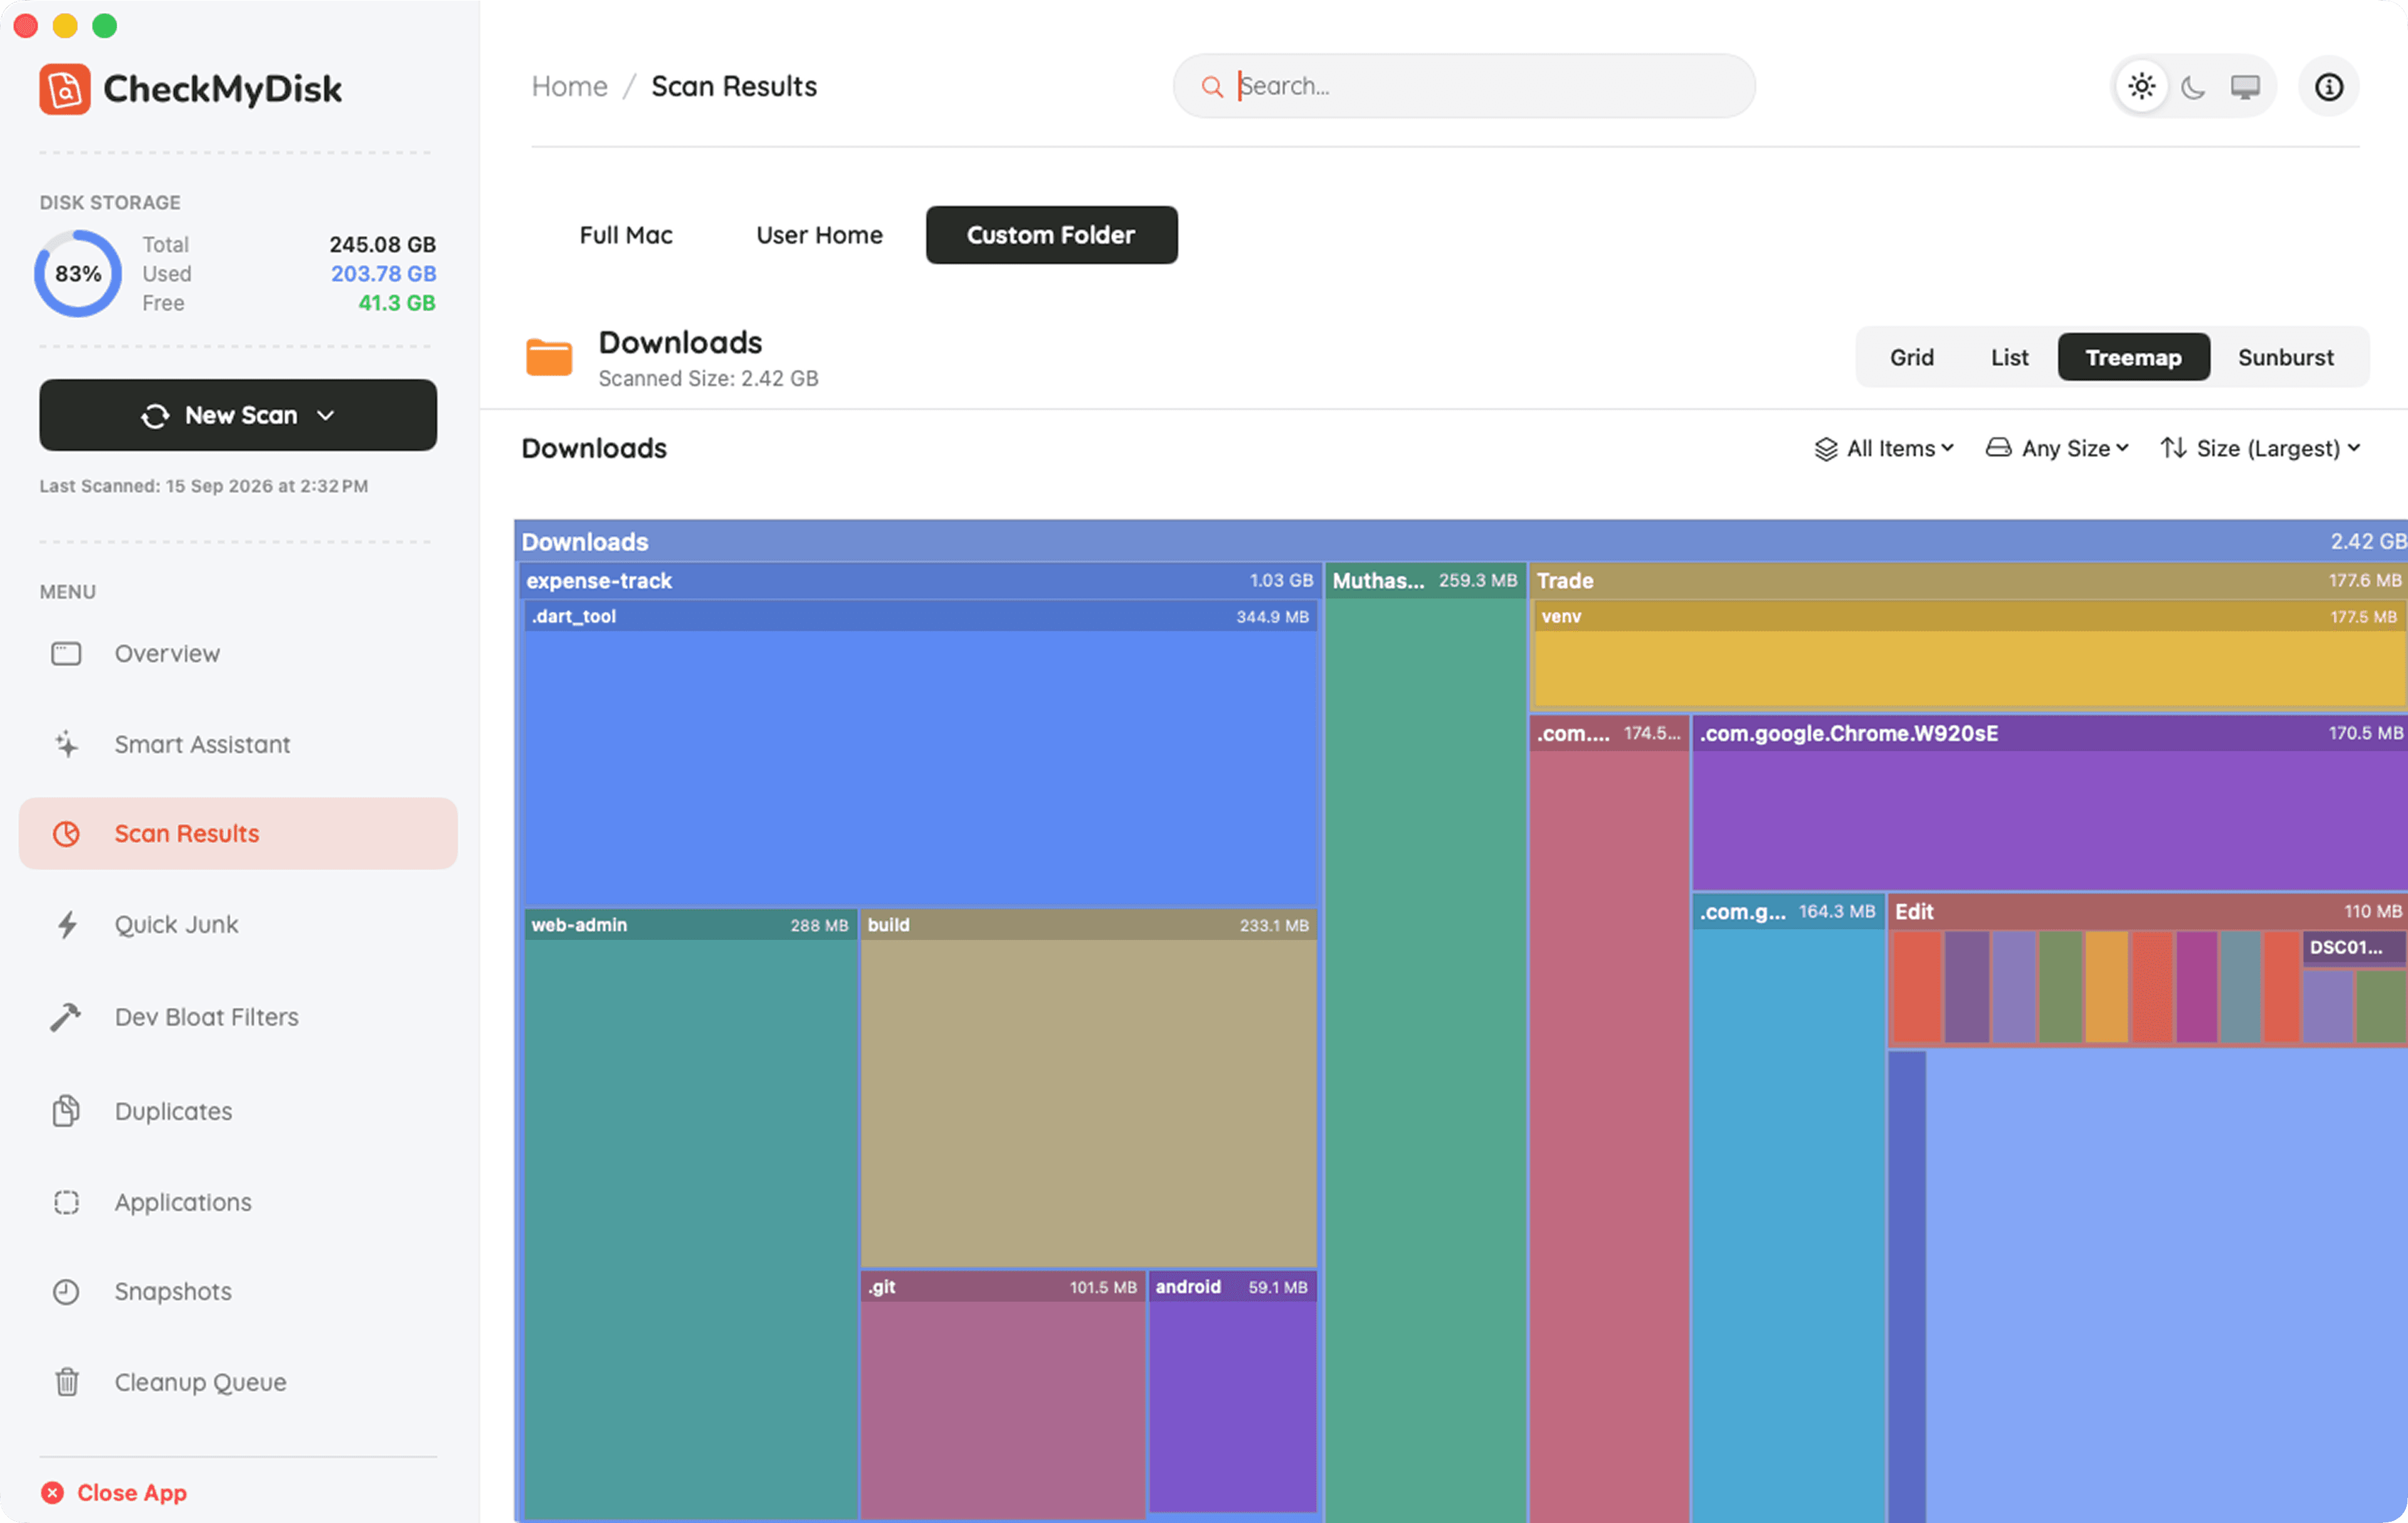
Task: Open the Any Size filter dropdown
Action: click(2057, 448)
